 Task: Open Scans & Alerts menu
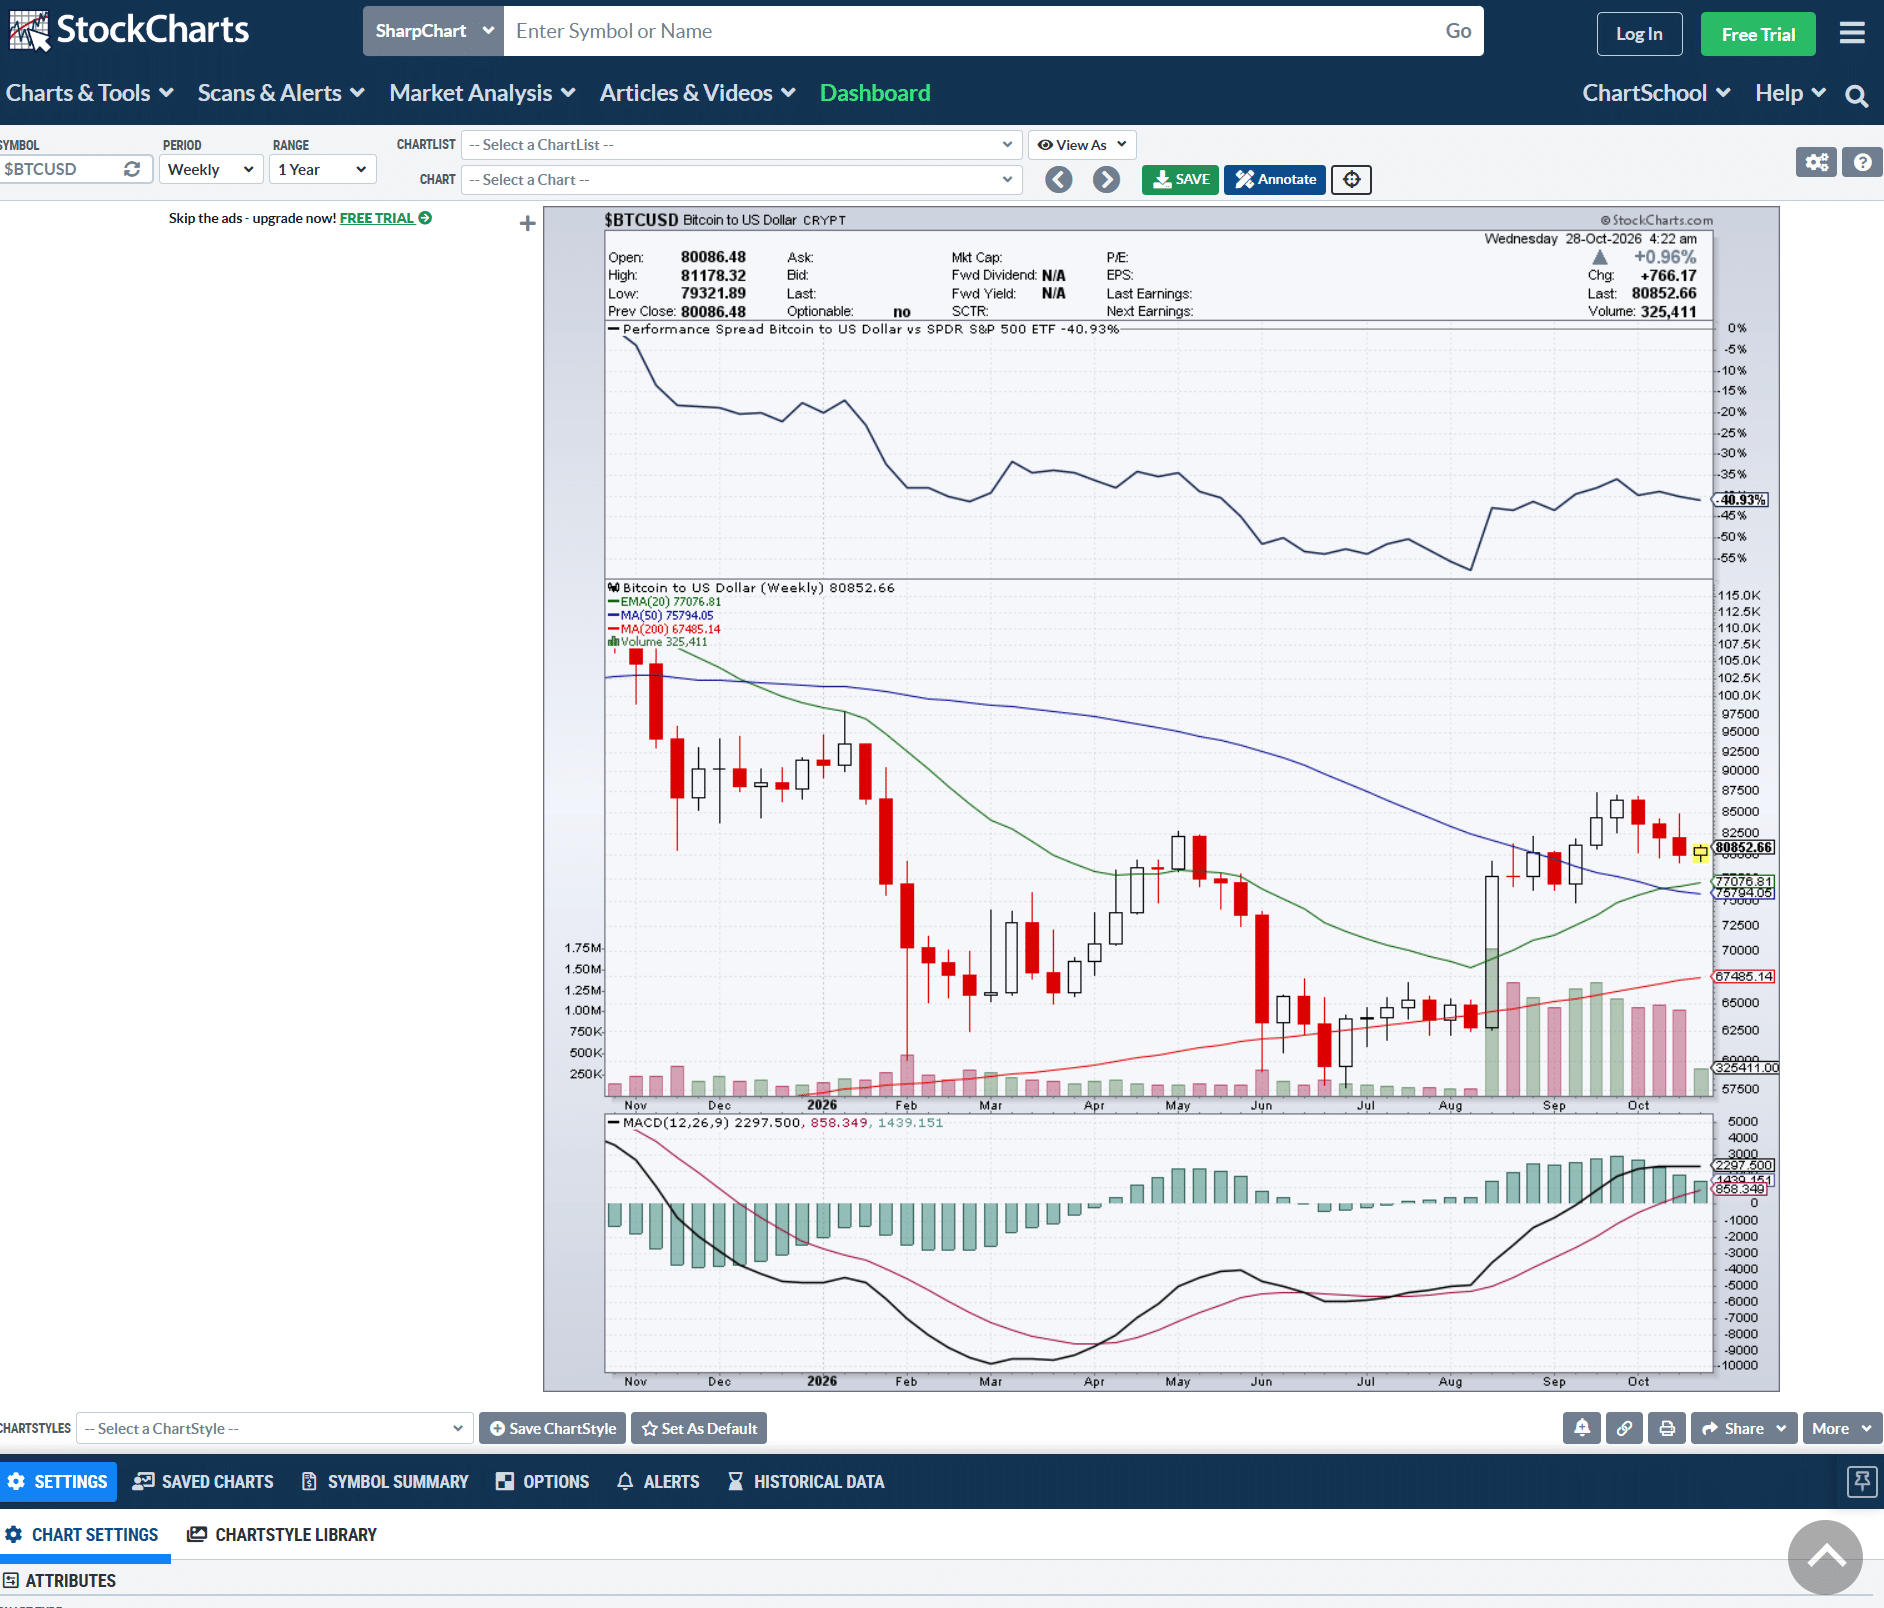tap(281, 93)
